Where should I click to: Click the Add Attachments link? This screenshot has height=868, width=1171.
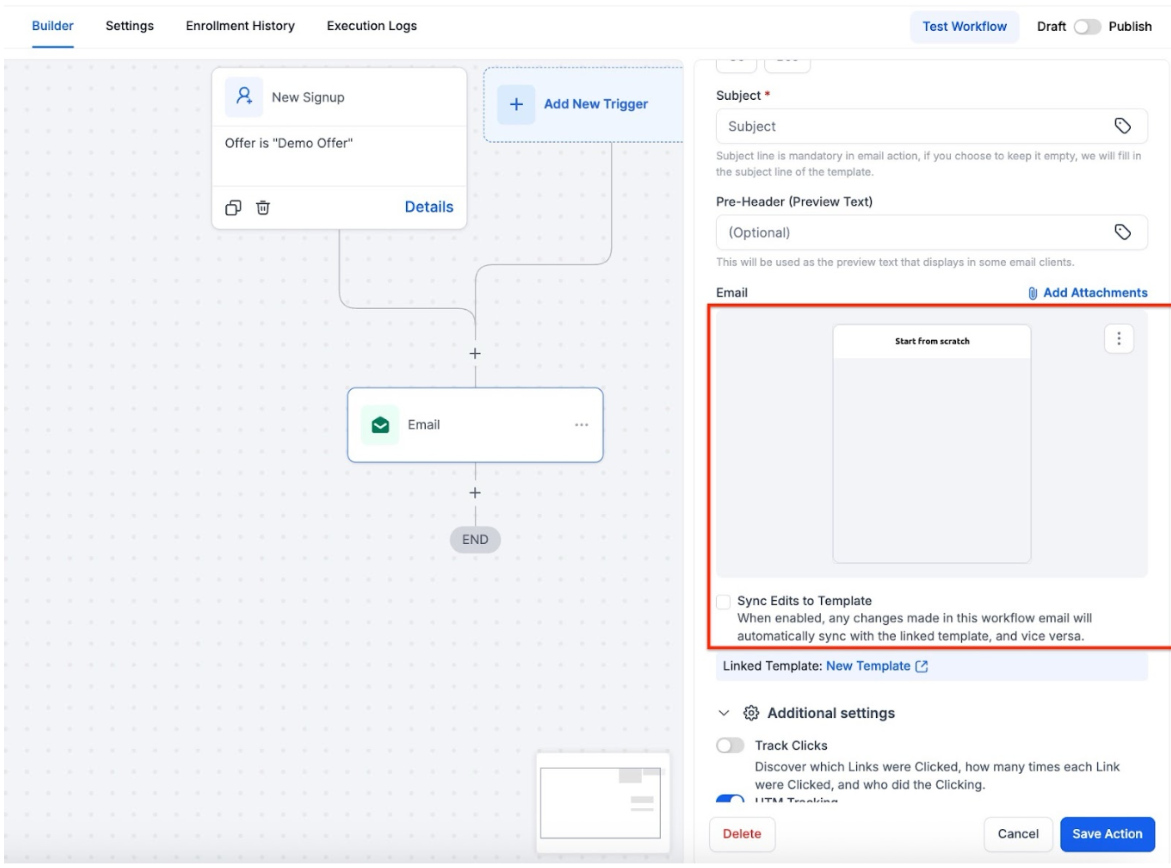tap(1087, 293)
